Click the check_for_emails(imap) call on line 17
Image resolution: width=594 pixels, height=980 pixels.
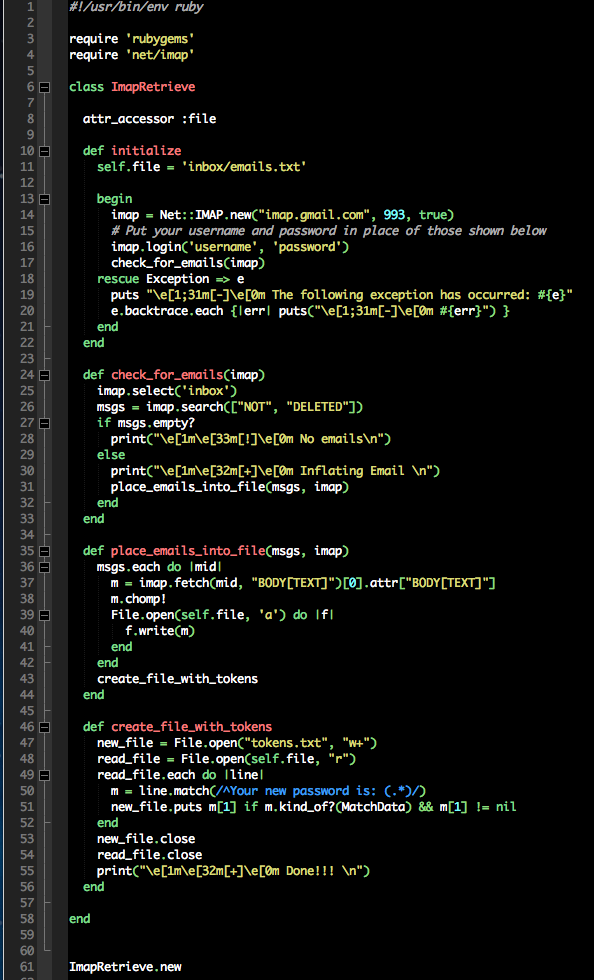pos(188,262)
